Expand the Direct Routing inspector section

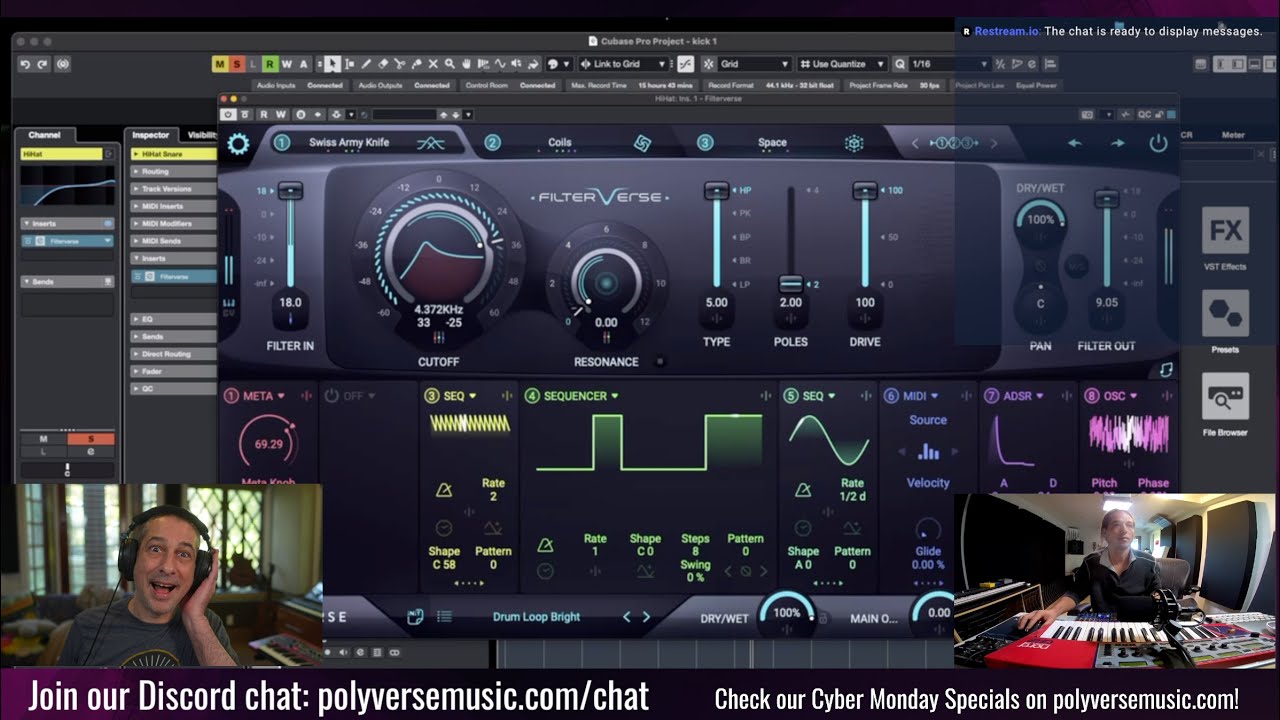[174, 354]
